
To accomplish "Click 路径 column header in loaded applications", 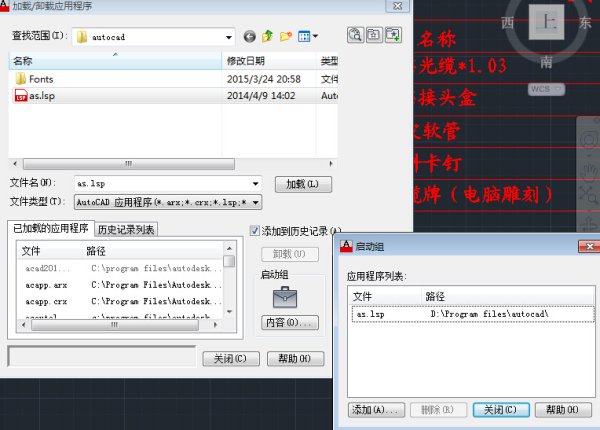I will click(153, 251).
